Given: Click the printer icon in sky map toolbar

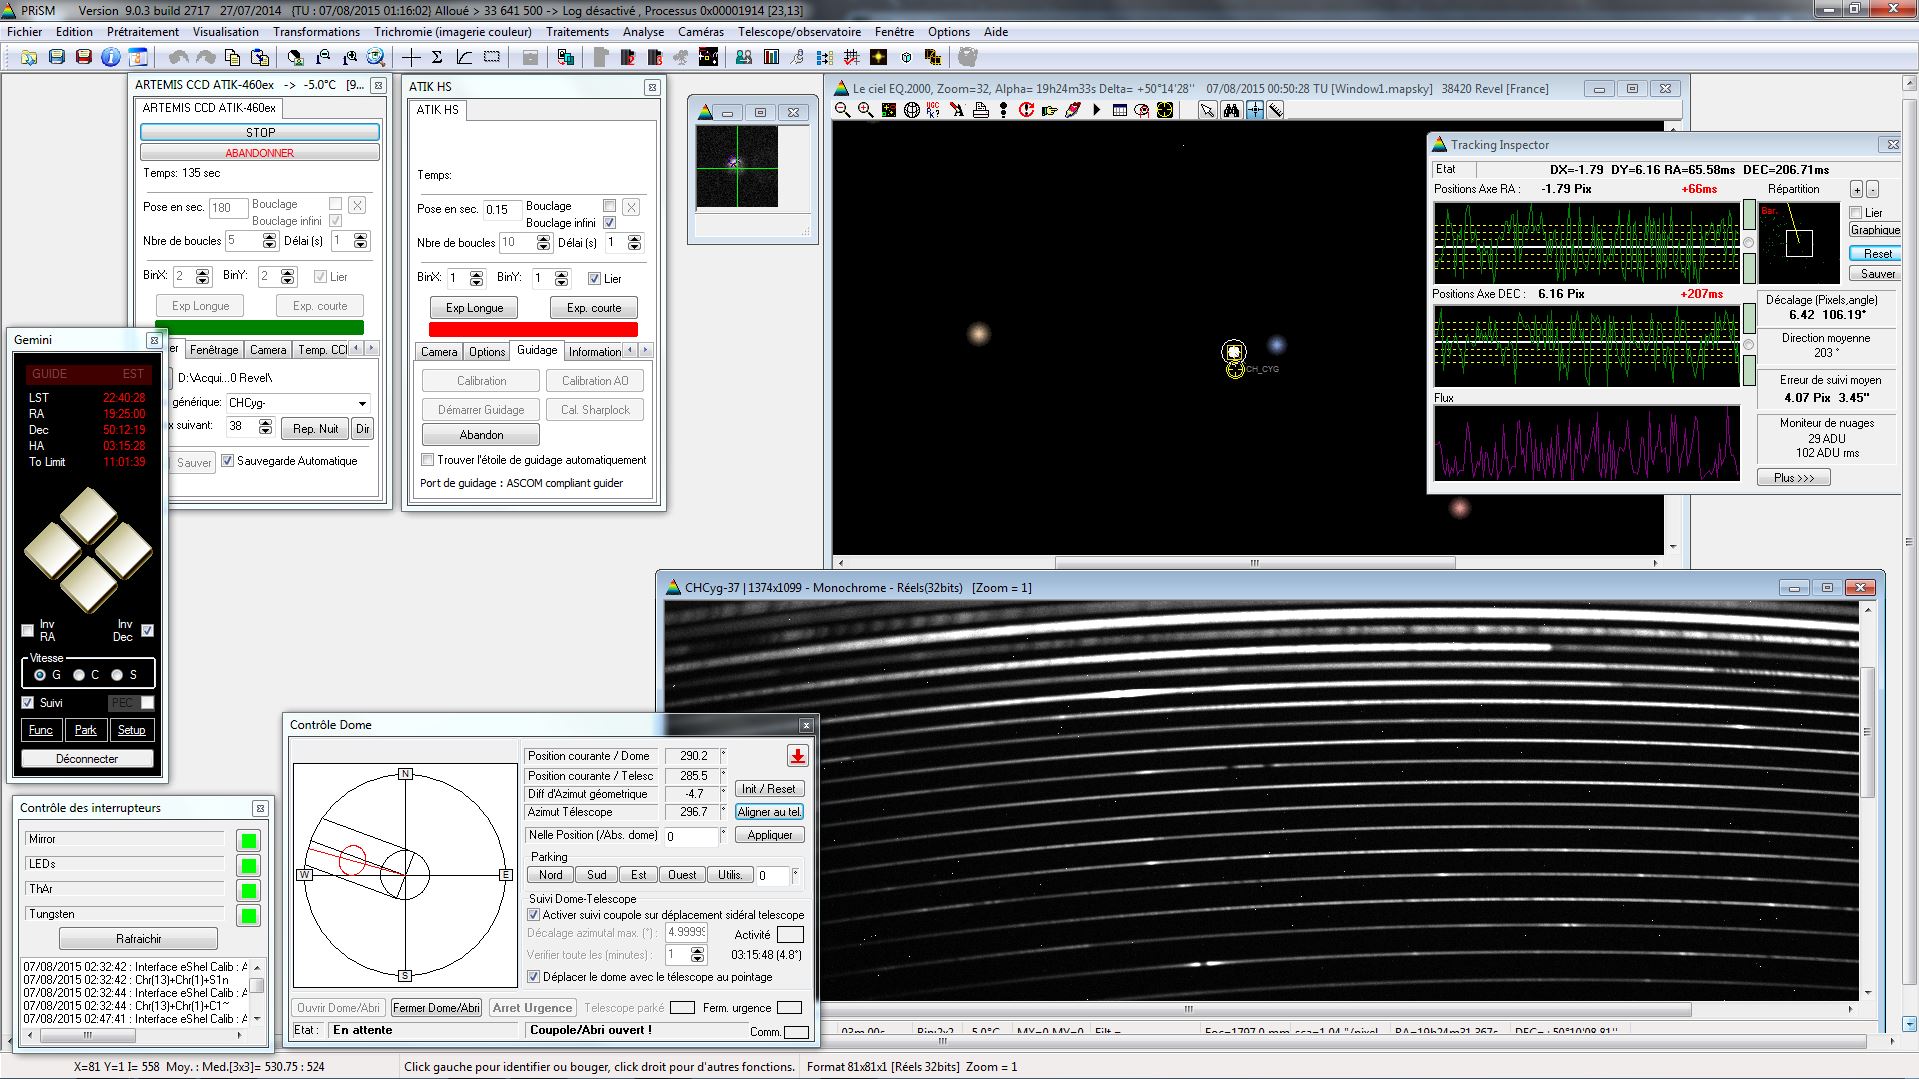Looking at the screenshot, I should [x=980, y=110].
